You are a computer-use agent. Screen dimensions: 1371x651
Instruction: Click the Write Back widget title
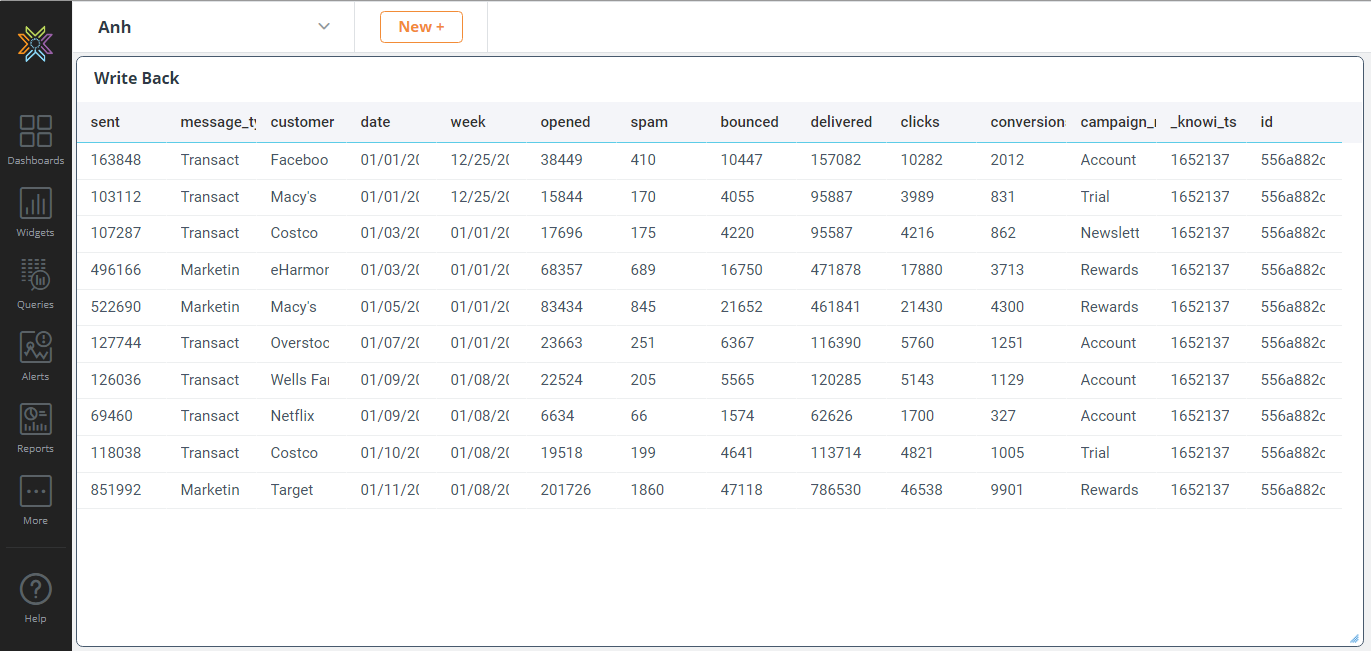tap(137, 78)
